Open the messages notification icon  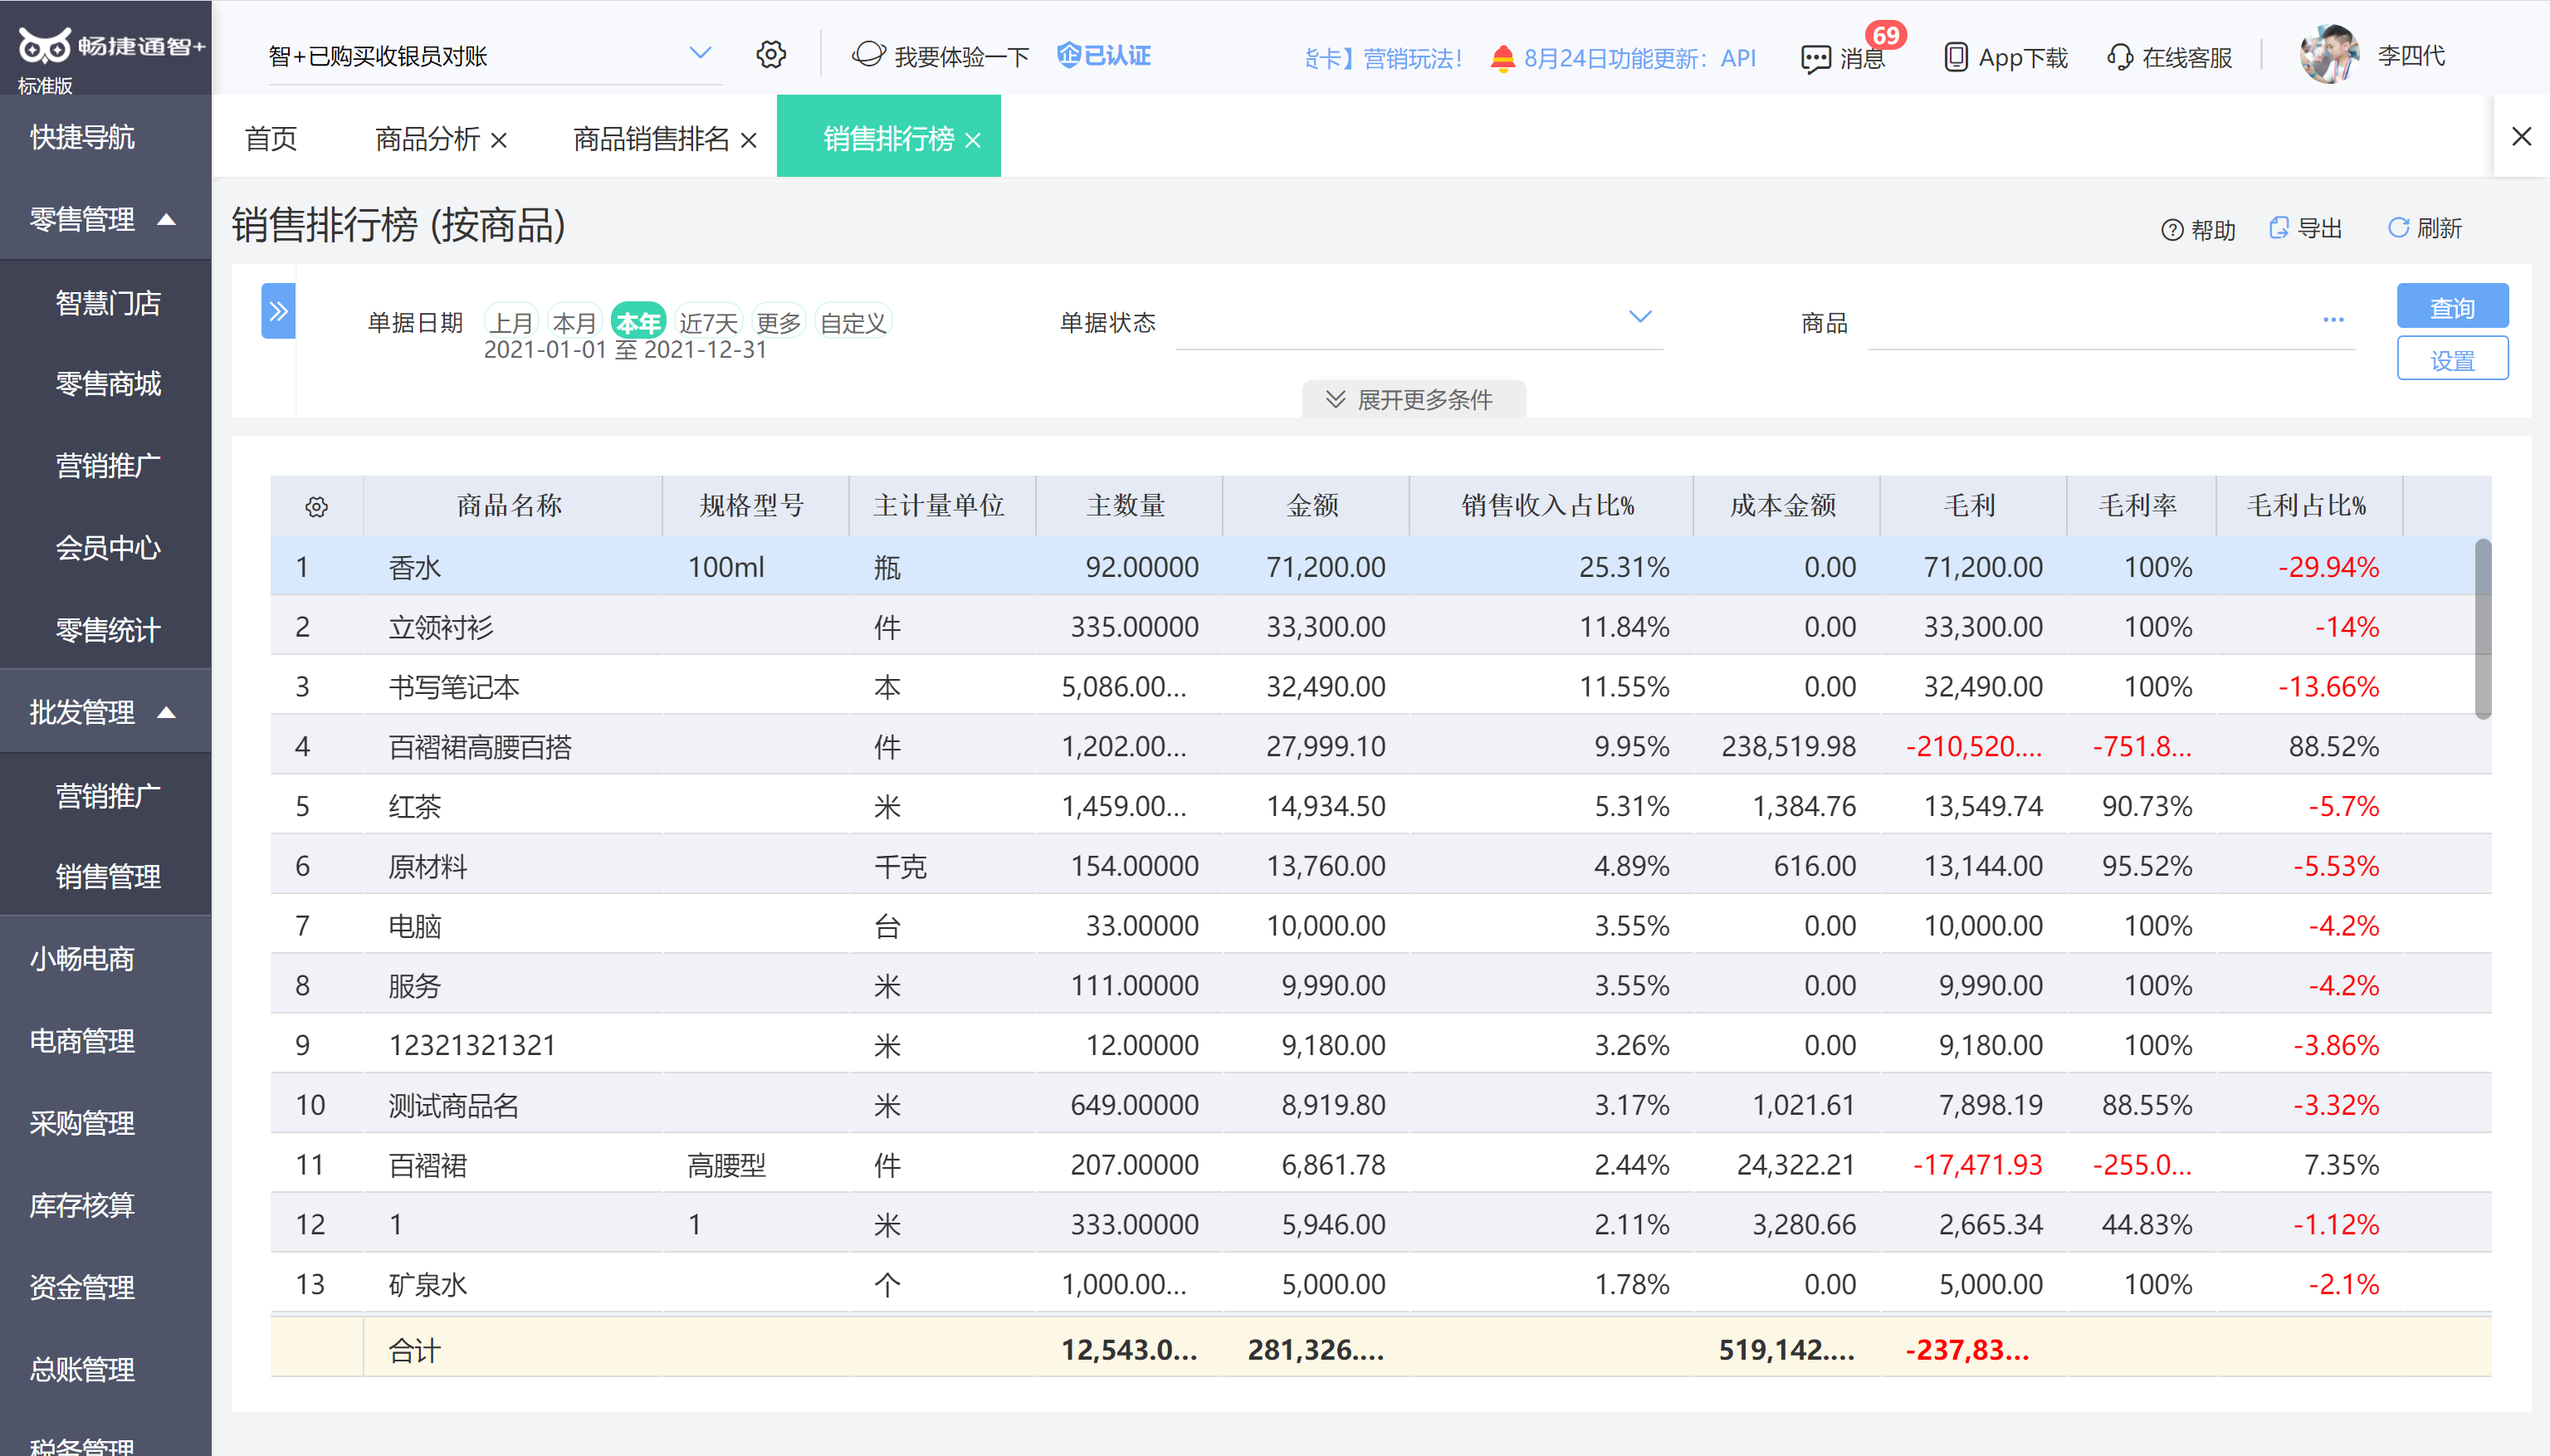[1815, 58]
